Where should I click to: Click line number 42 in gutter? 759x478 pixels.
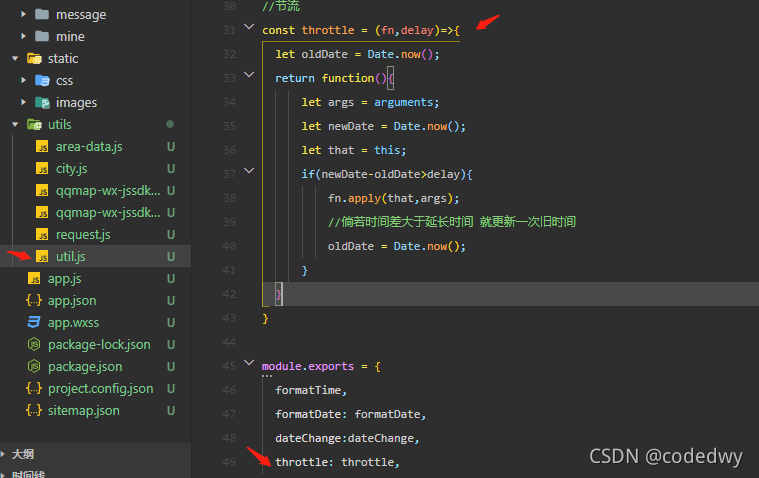click(x=229, y=294)
